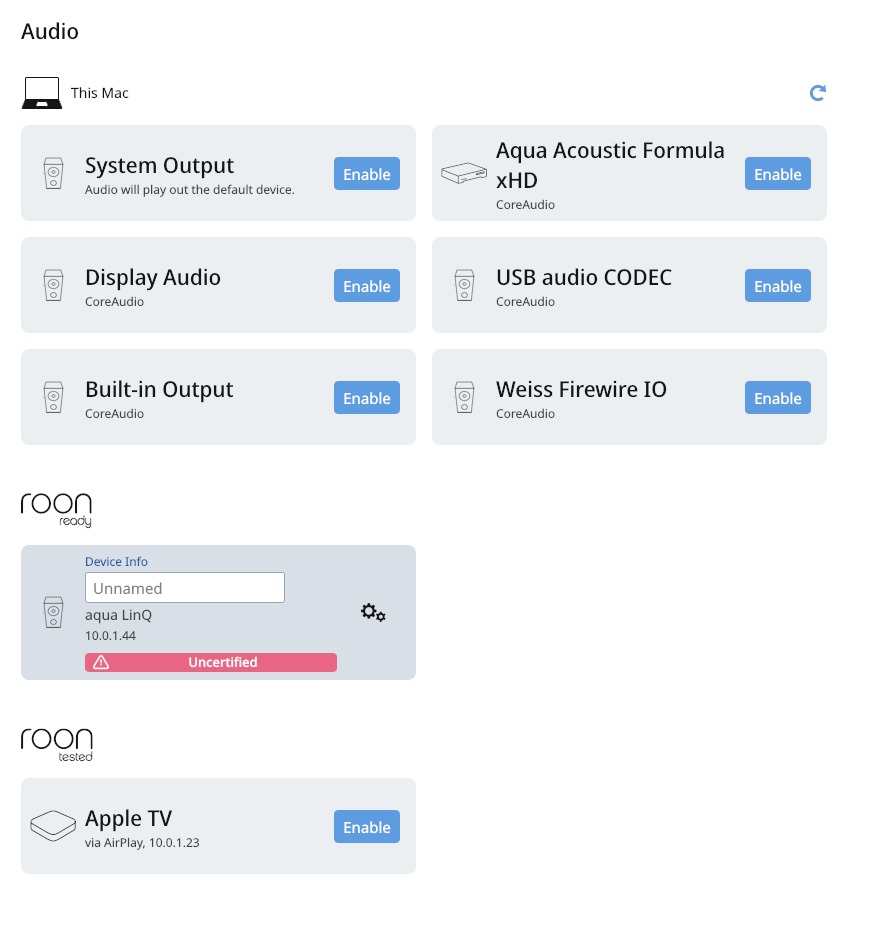
Task: Click the Weiss Firewire IO speaker icon
Action: (x=464, y=397)
